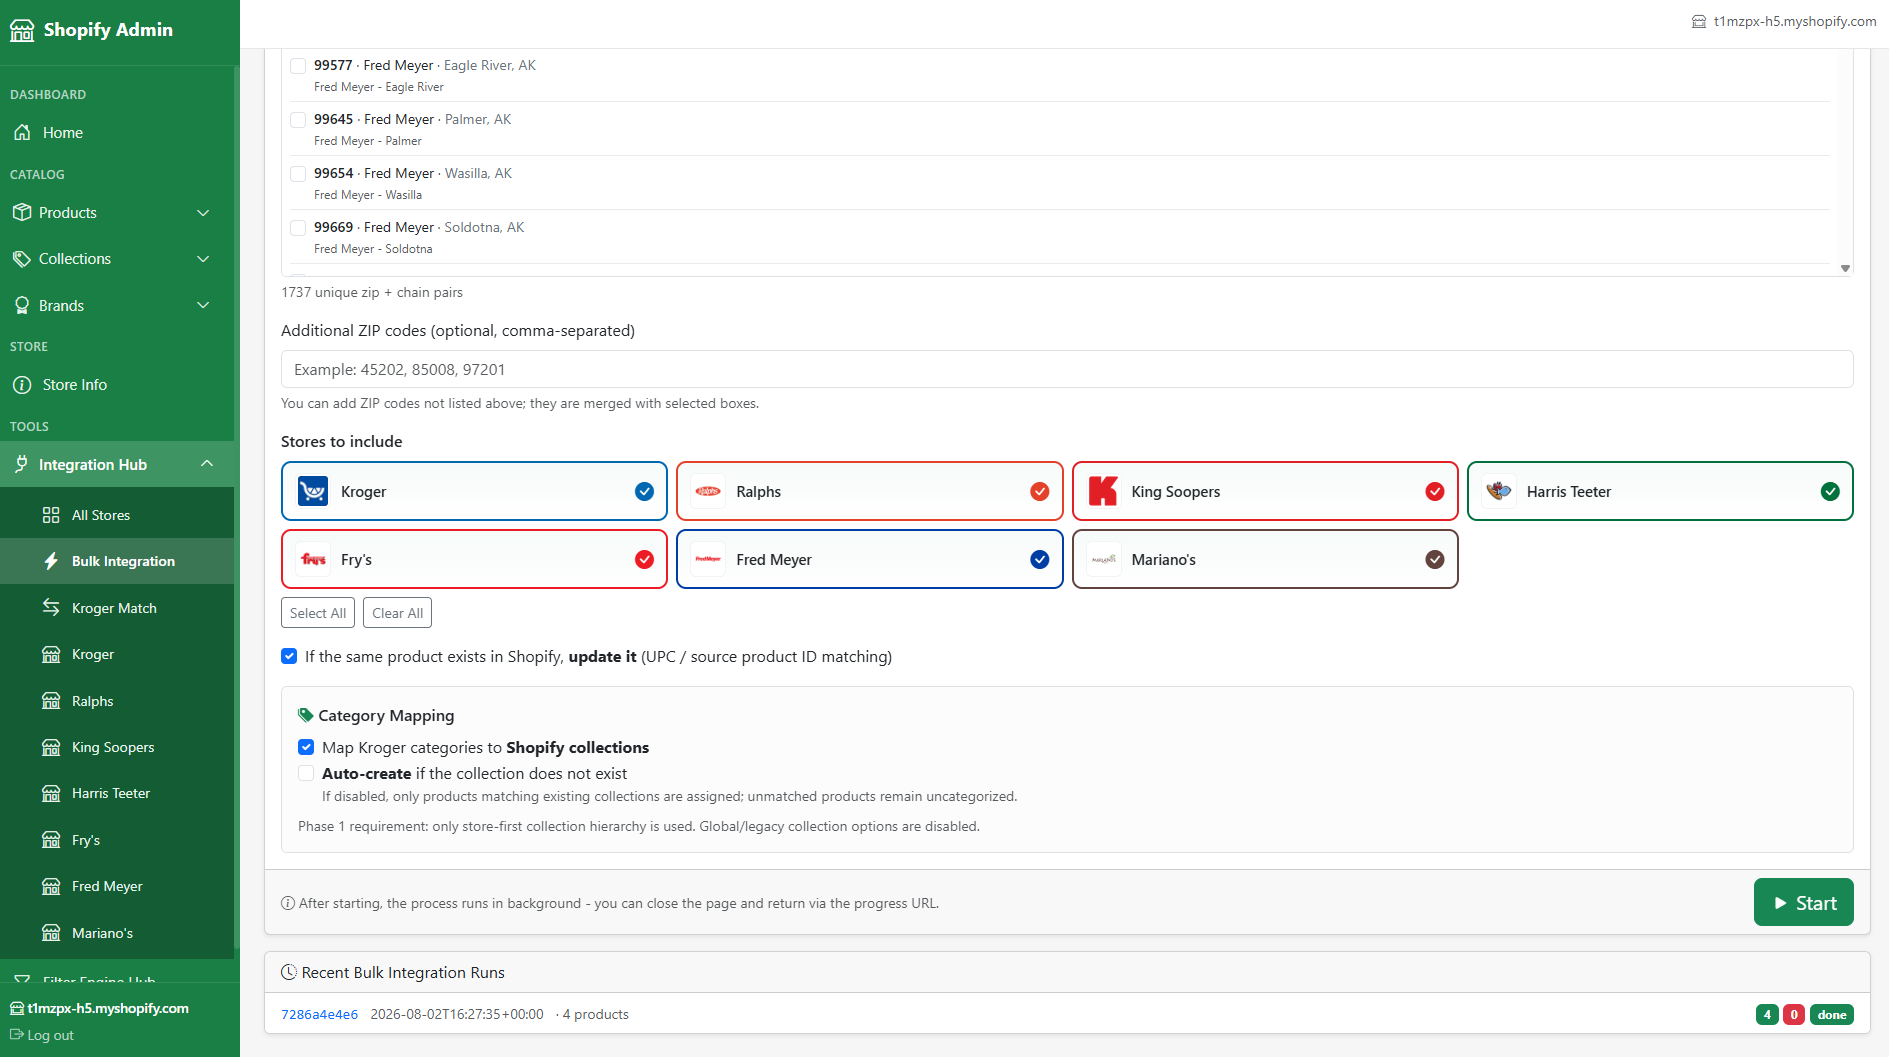This screenshot has width=1889, height=1057.
Task: Enable Auto-create if collection does not exist
Action: coord(306,774)
